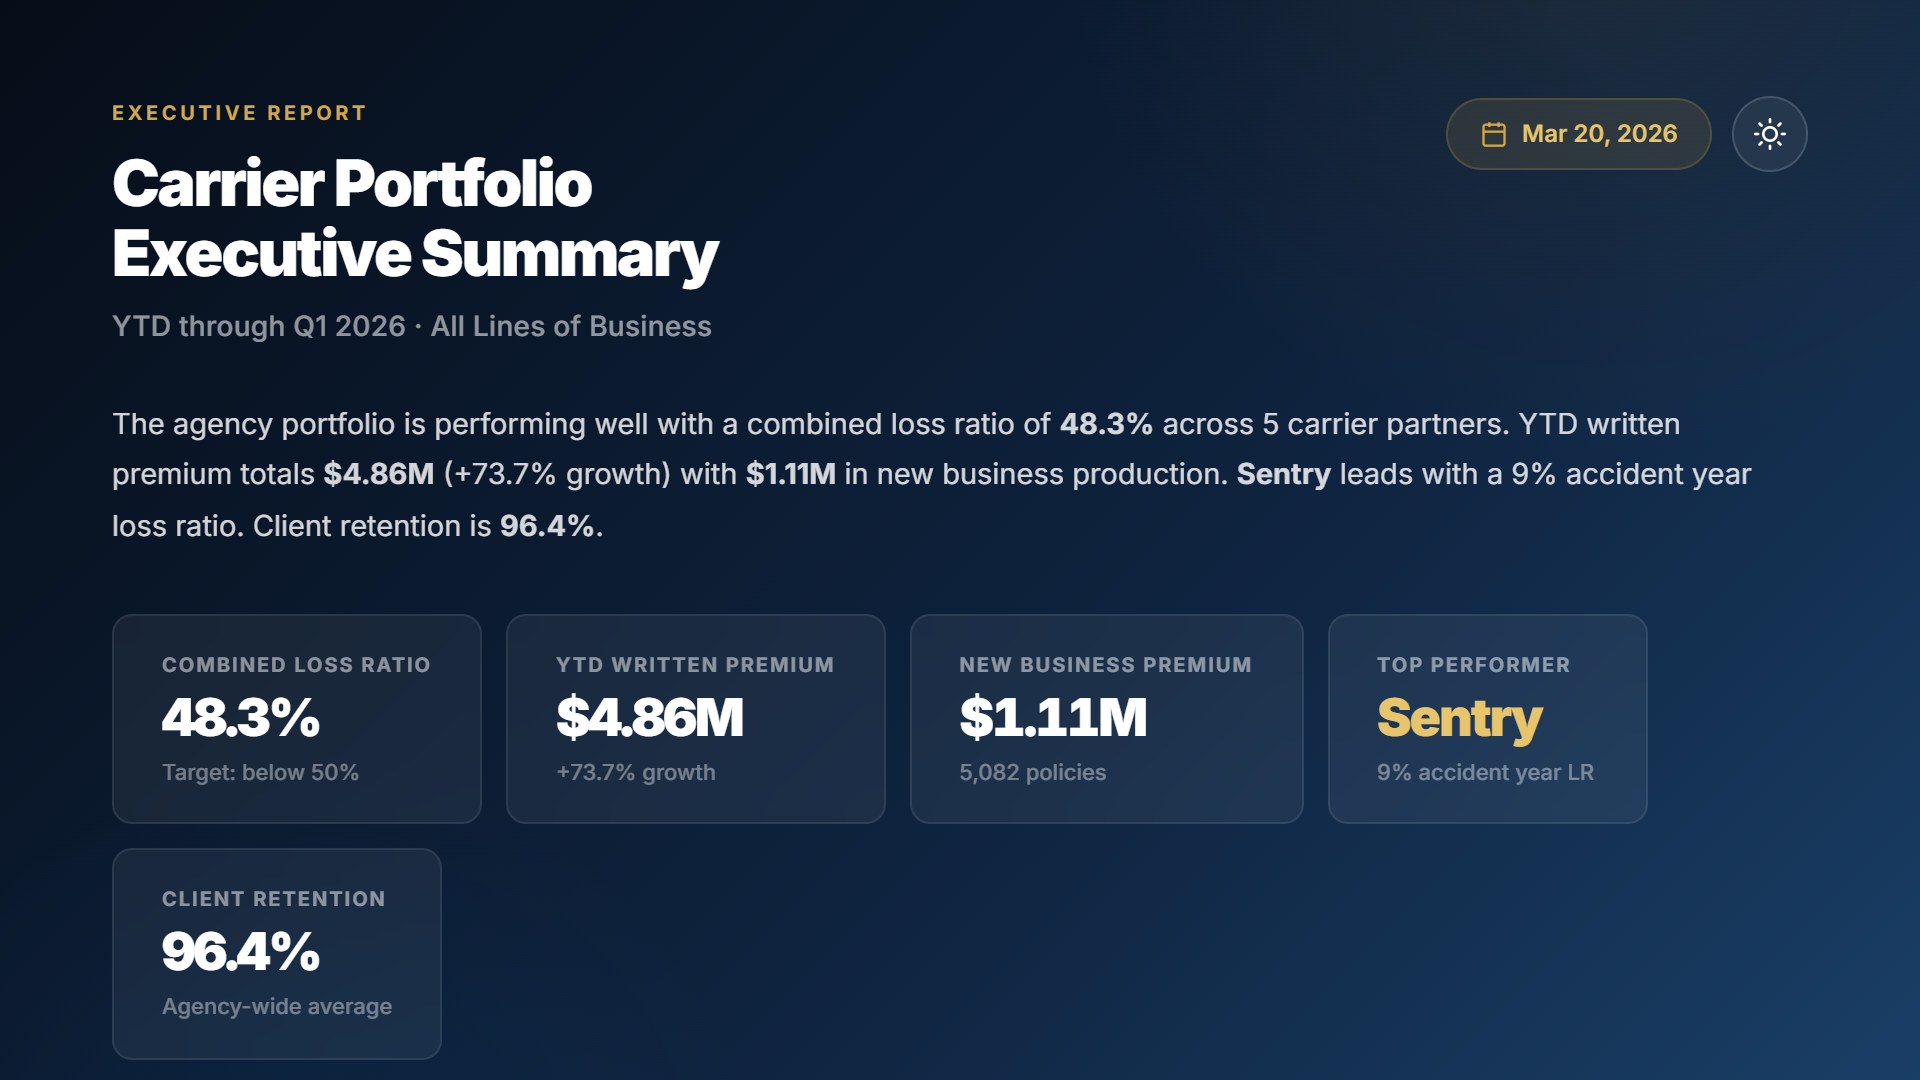Click the Target: below 50% label
The image size is (1920, 1080).
259,772
